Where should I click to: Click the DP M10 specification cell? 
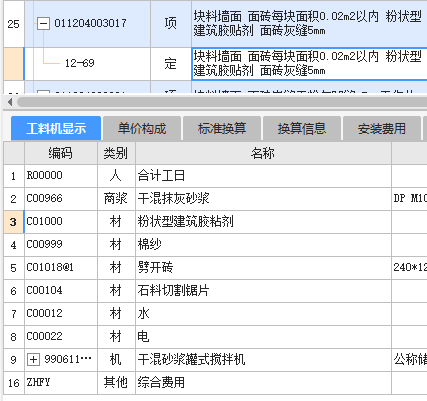(x=410, y=199)
